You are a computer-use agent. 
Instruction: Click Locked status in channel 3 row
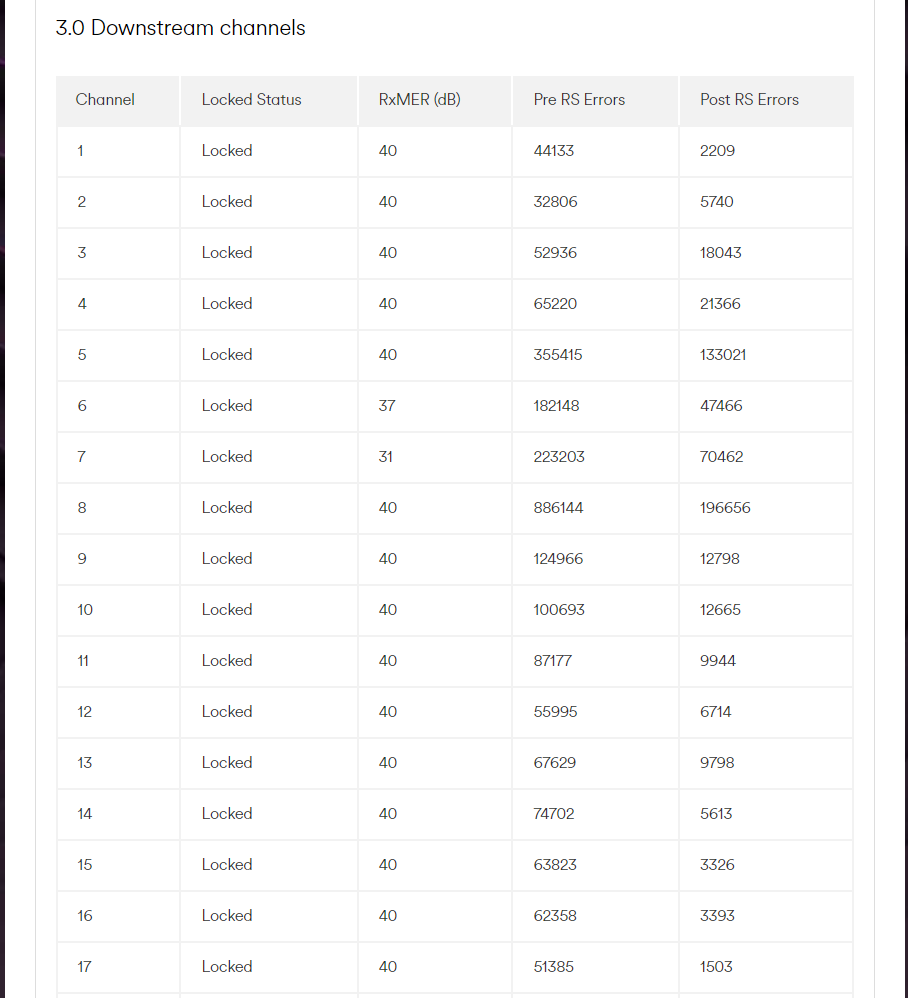click(227, 253)
